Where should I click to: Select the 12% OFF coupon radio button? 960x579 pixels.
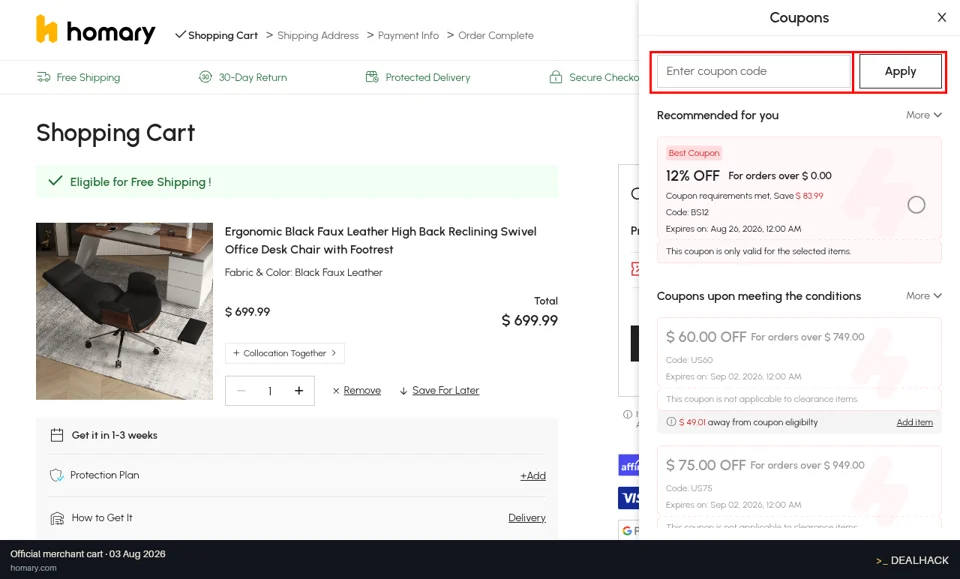pyautogui.click(x=916, y=204)
